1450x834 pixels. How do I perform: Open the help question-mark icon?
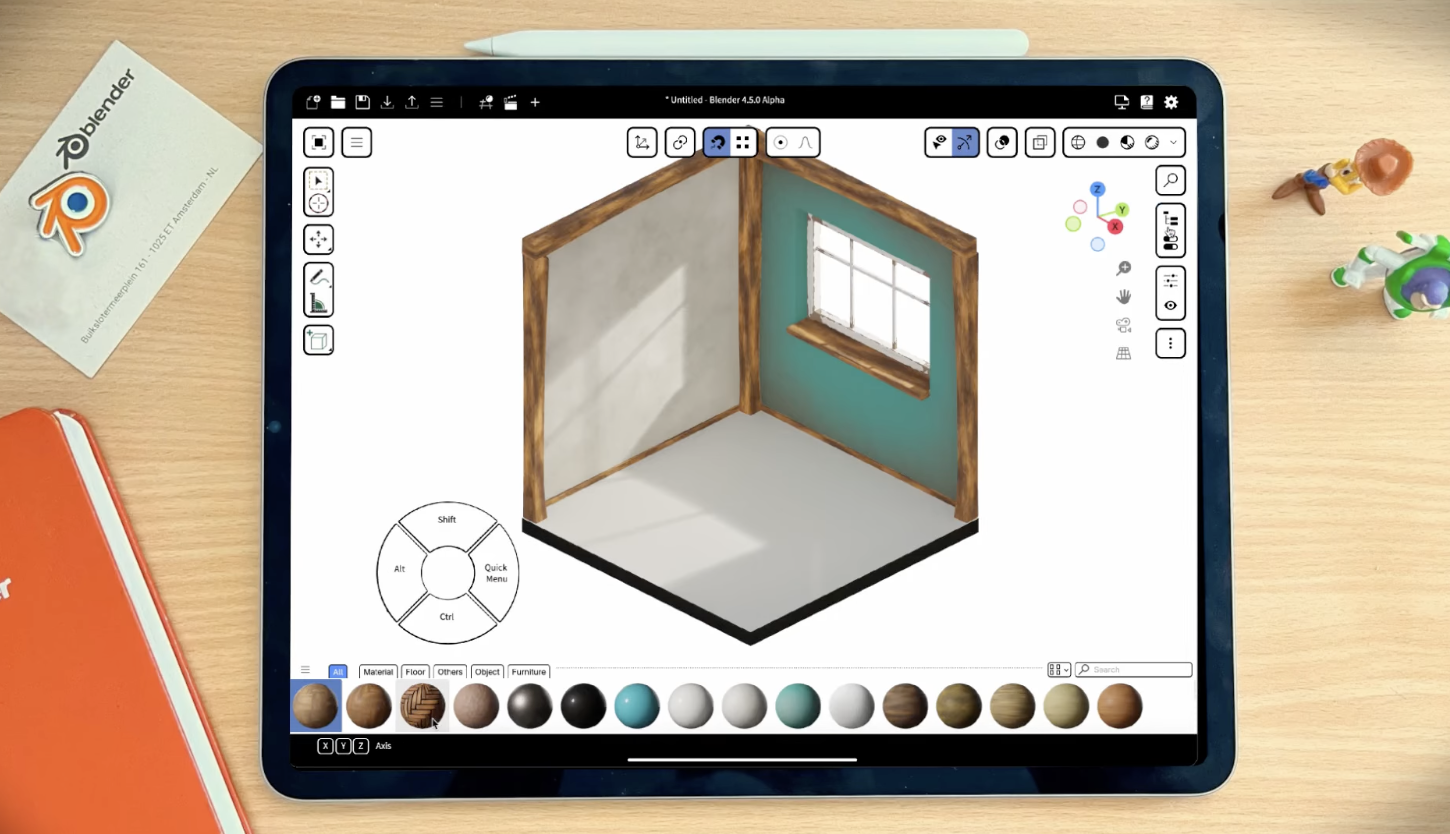pyautogui.click(x=1147, y=102)
